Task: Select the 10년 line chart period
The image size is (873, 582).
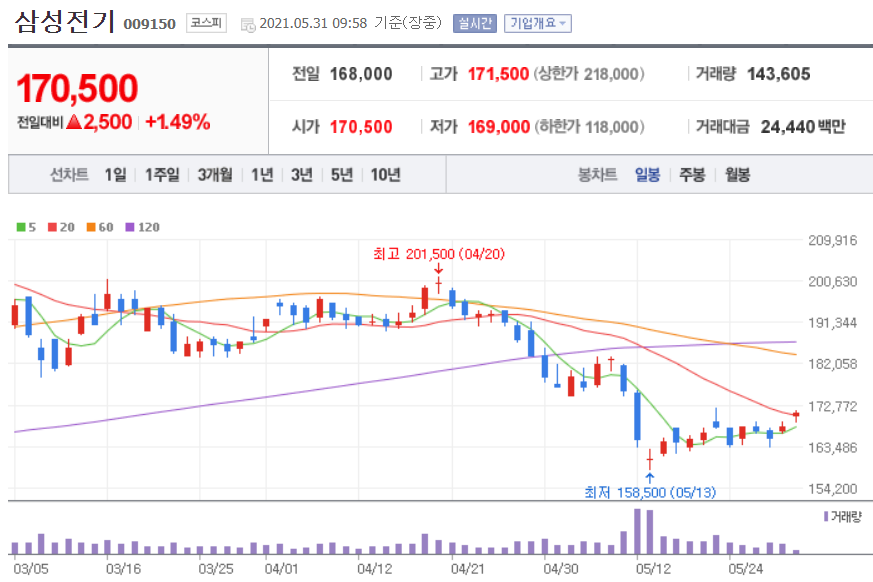Action: click(x=386, y=175)
